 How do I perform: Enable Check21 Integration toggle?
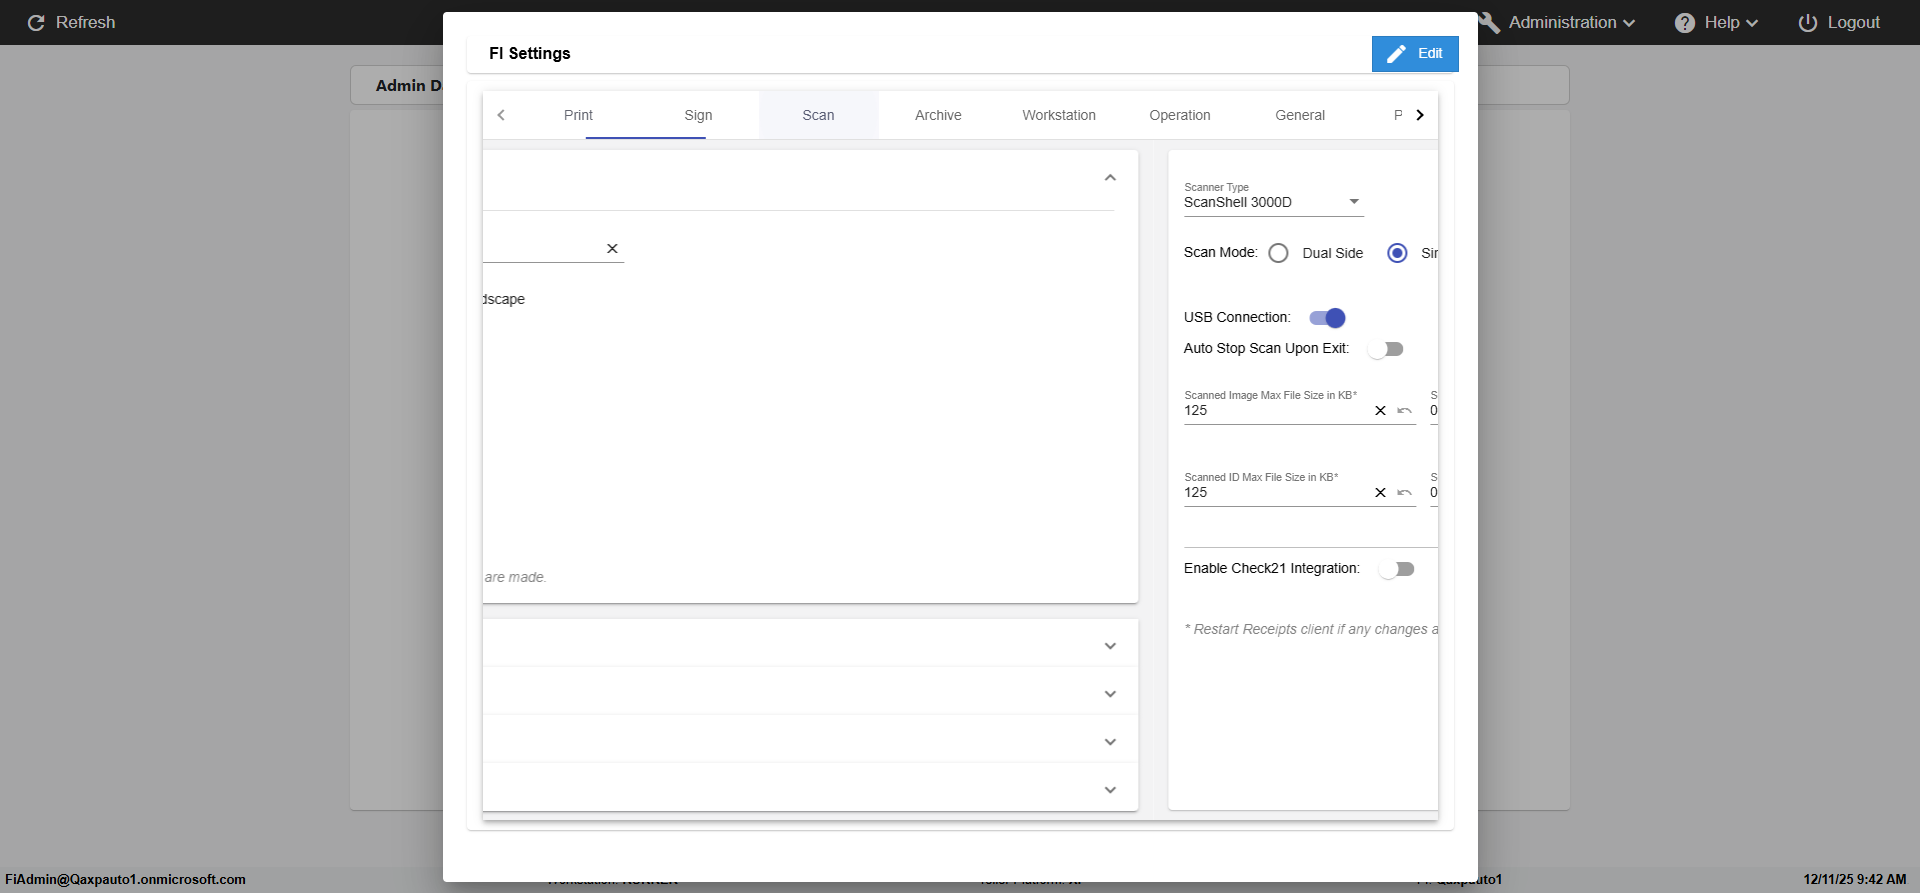pyautogui.click(x=1396, y=569)
